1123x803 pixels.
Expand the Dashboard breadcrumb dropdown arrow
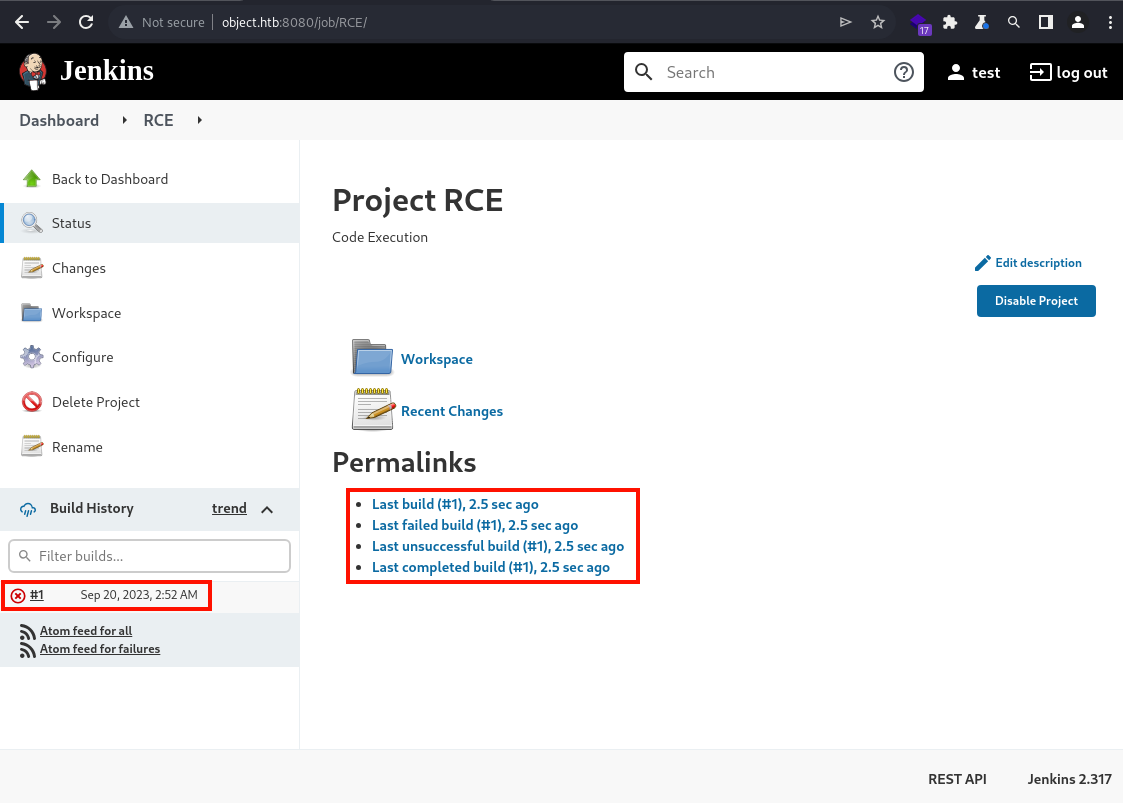[125, 120]
